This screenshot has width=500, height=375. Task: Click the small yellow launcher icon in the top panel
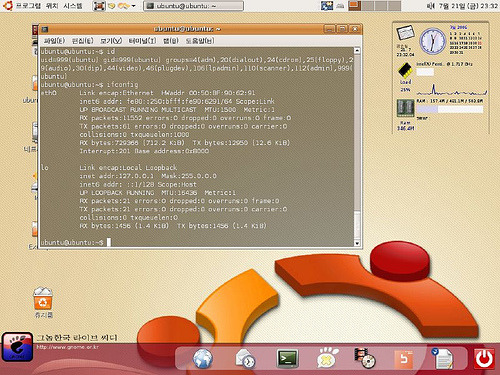111,6
